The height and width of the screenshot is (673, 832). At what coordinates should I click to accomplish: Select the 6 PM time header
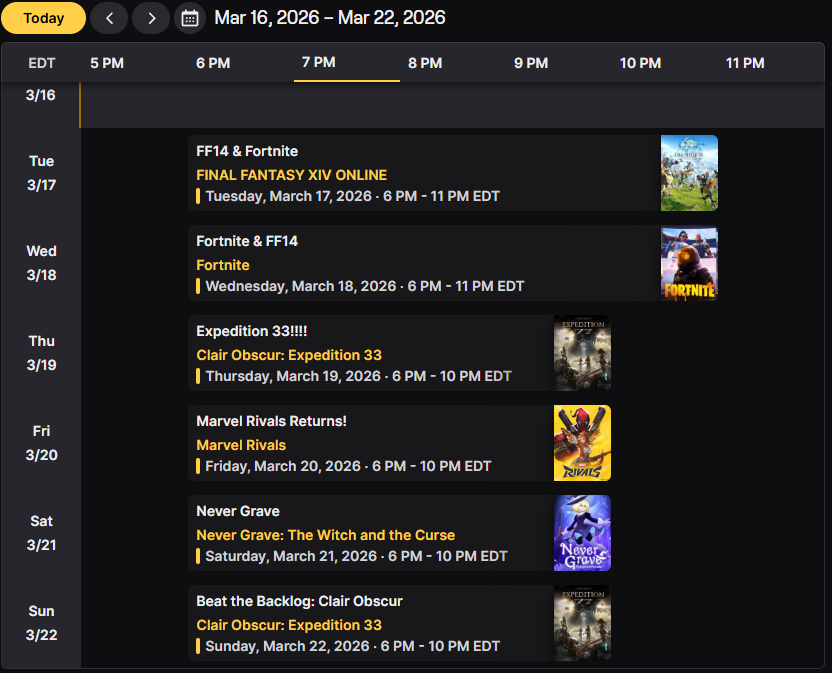(x=213, y=63)
